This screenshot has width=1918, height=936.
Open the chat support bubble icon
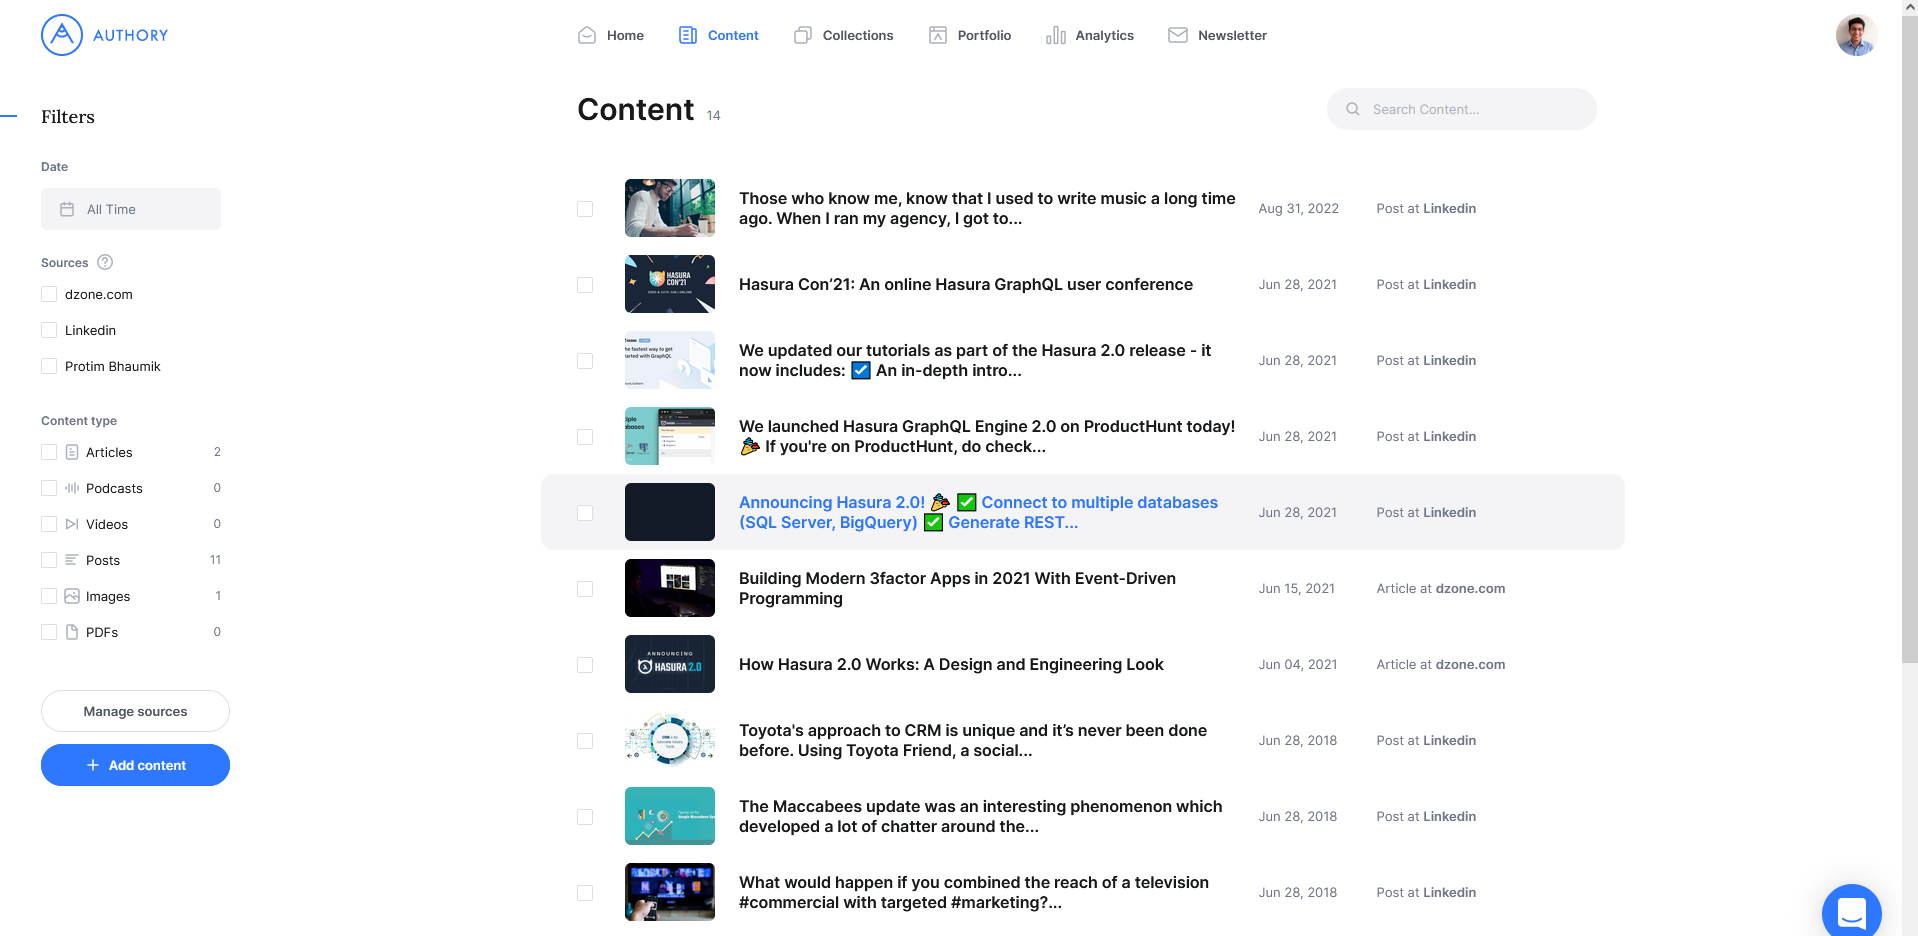[1851, 912]
